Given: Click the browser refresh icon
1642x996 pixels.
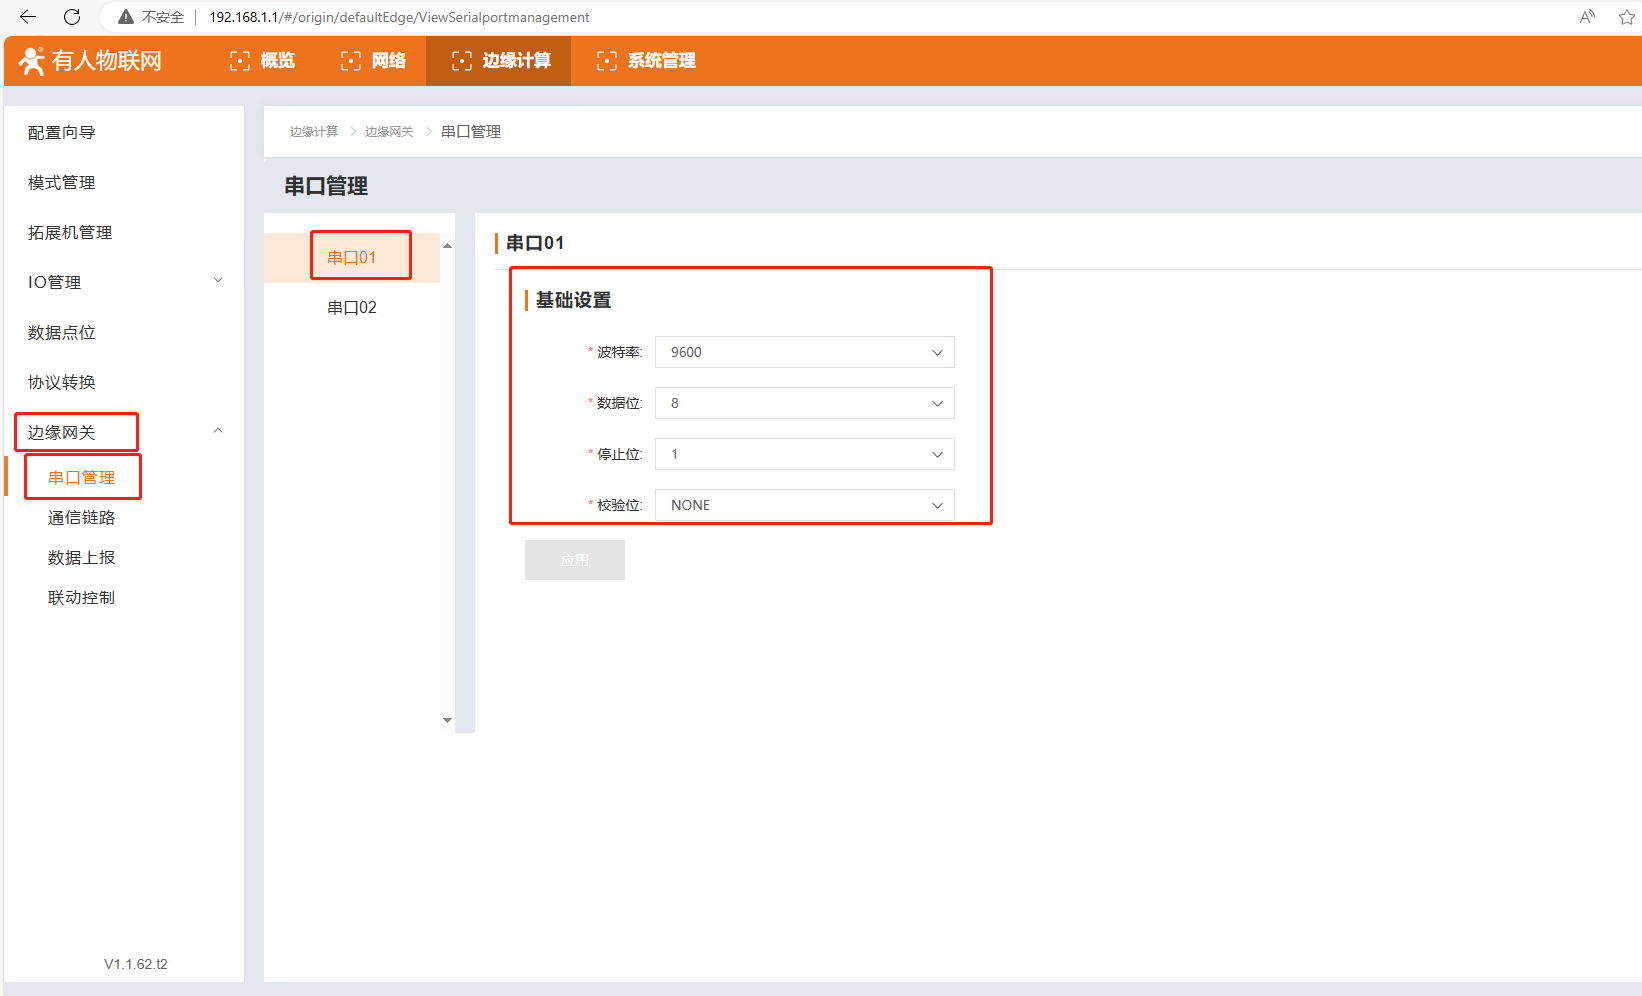Looking at the screenshot, I should 72,17.
